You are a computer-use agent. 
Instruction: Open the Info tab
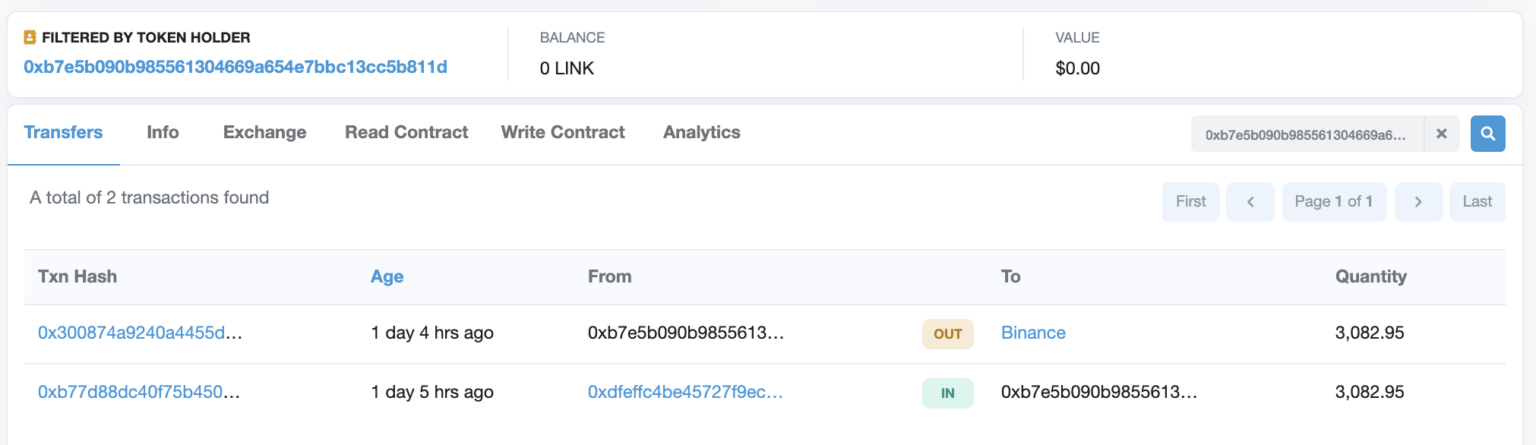tap(163, 132)
